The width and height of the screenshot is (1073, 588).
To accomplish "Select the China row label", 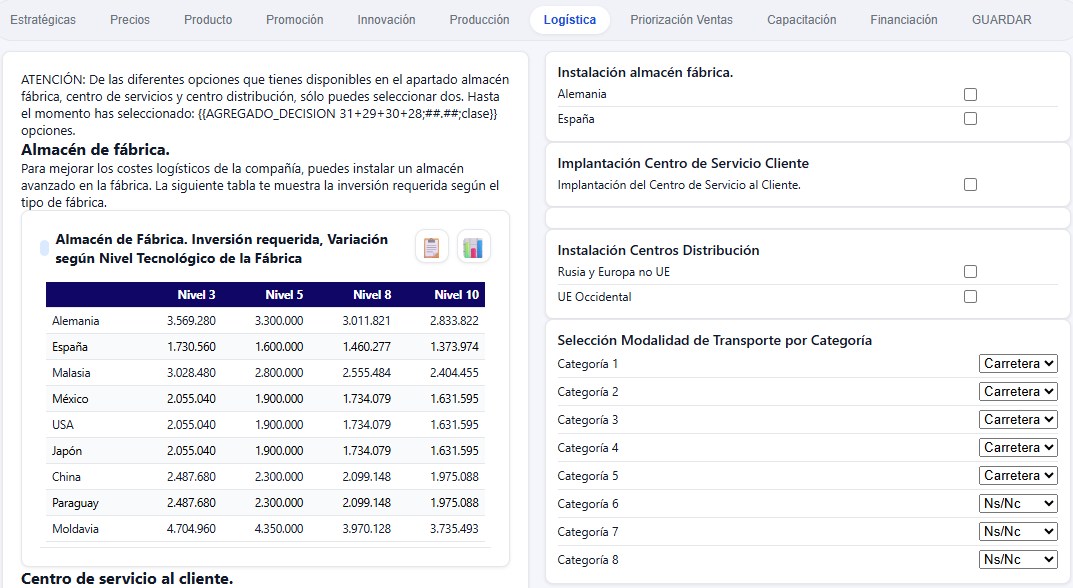I will pyautogui.click(x=66, y=477).
